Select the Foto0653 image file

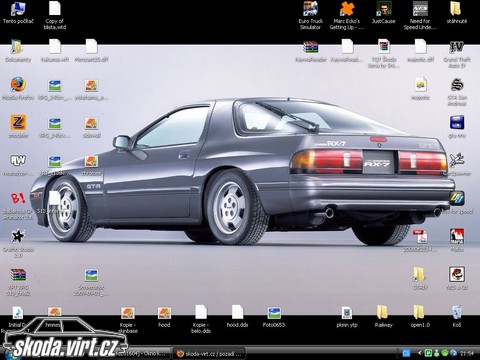(274, 313)
